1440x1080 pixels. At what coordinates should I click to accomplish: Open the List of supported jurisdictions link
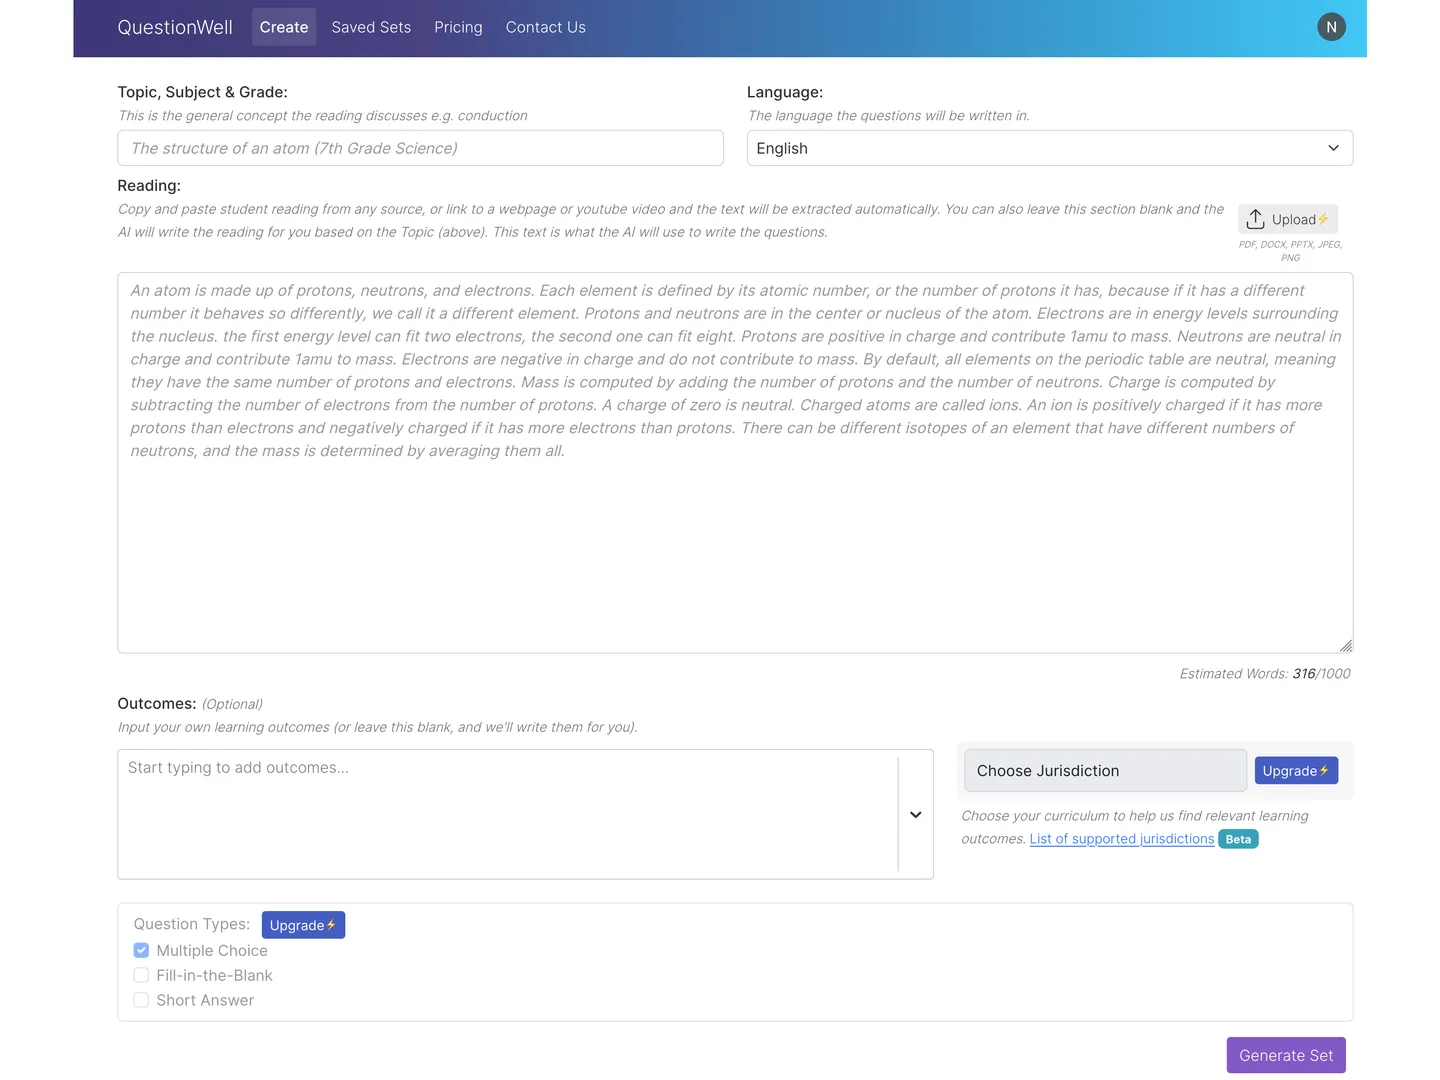click(1122, 839)
